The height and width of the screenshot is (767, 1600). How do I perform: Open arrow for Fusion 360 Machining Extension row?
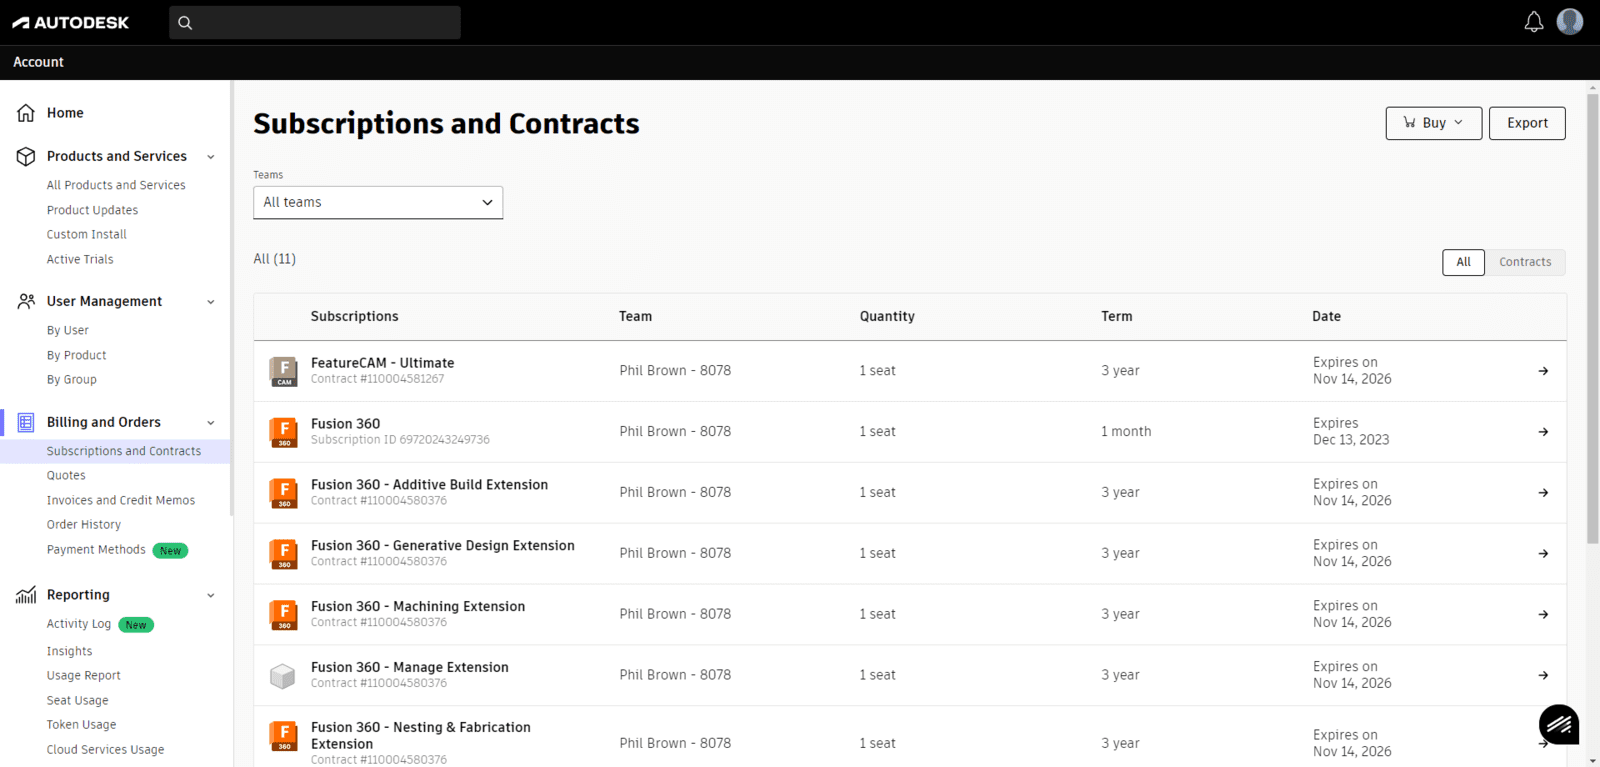coord(1543,615)
